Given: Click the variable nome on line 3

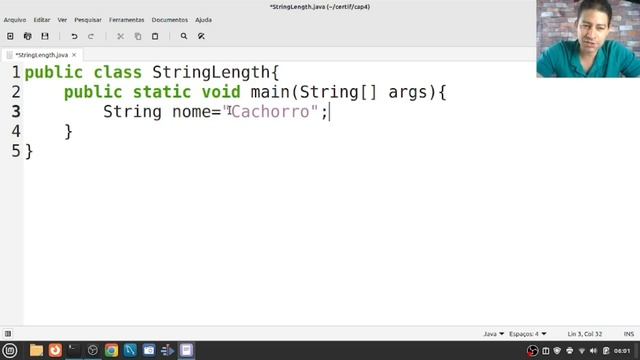Looking at the screenshot, I should pos(192,111).
